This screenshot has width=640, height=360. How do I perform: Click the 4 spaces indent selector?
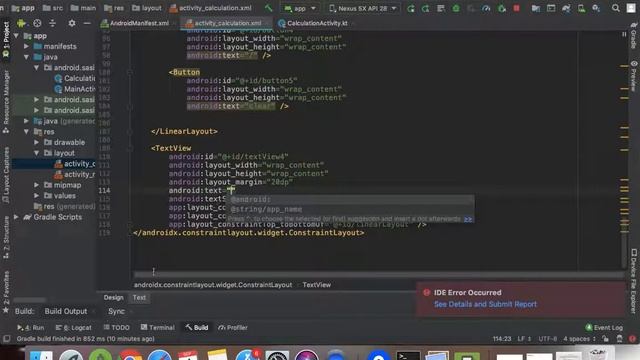579,339
